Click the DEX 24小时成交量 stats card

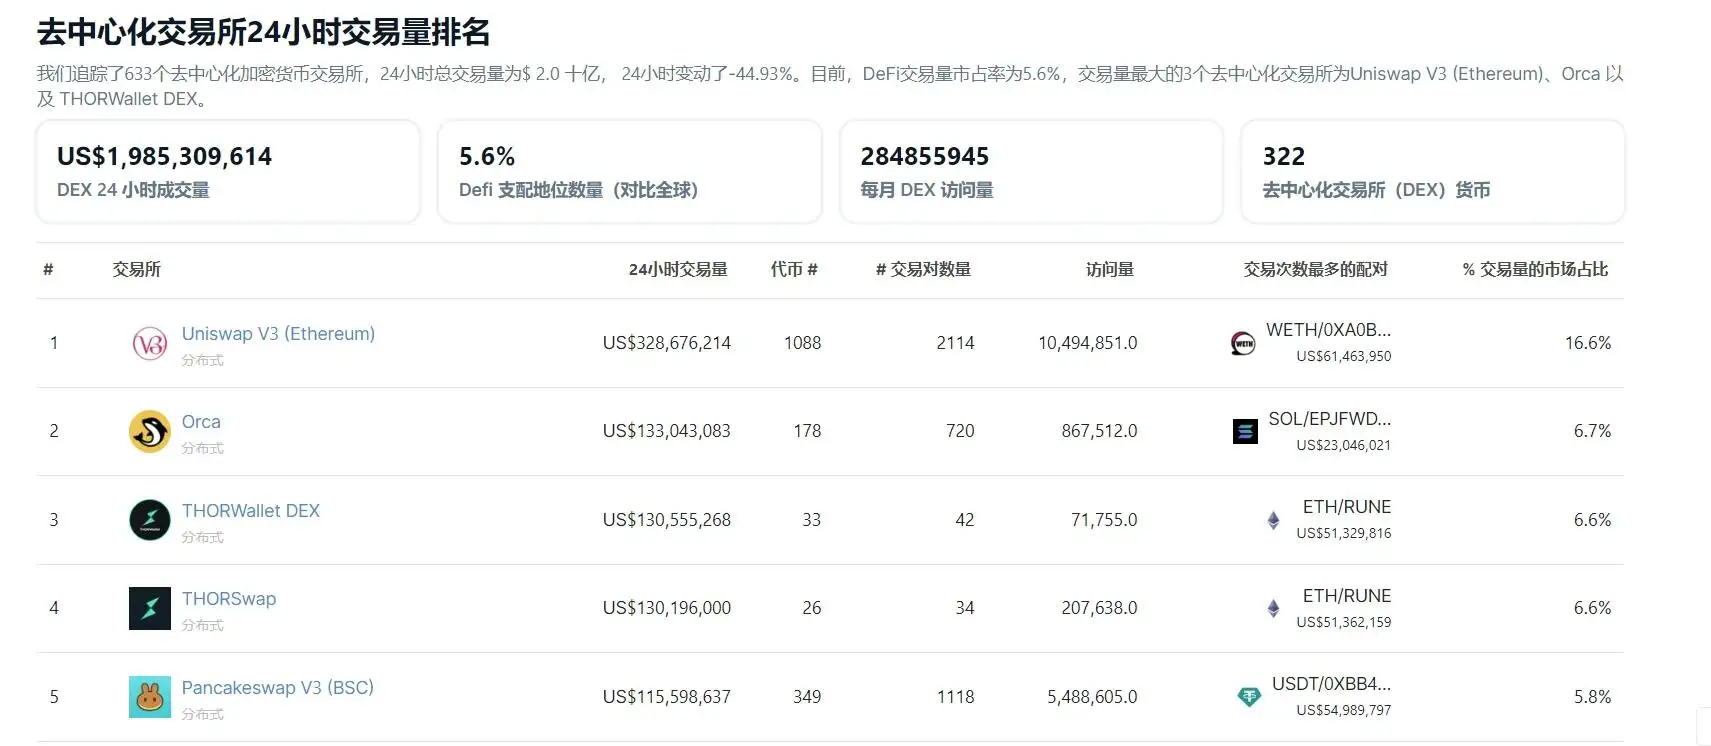tap(228, 172)
